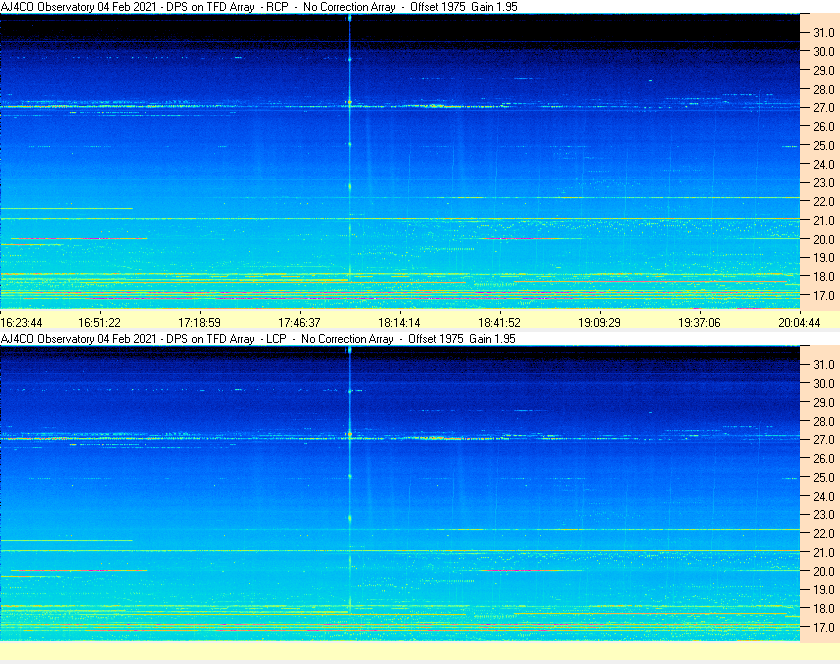Click 18.0 frequency label on RCP axis
The image size is (840, 664).
(x=824, y=277)
